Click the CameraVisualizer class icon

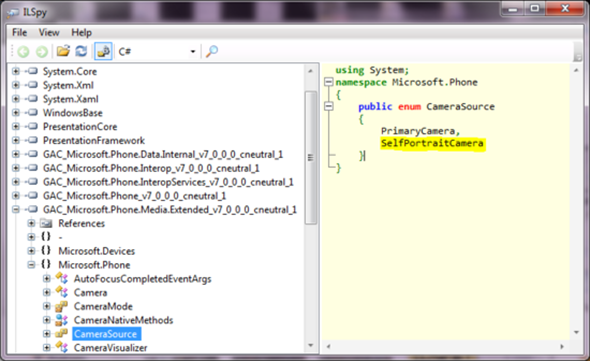click(x=62, y=347)
